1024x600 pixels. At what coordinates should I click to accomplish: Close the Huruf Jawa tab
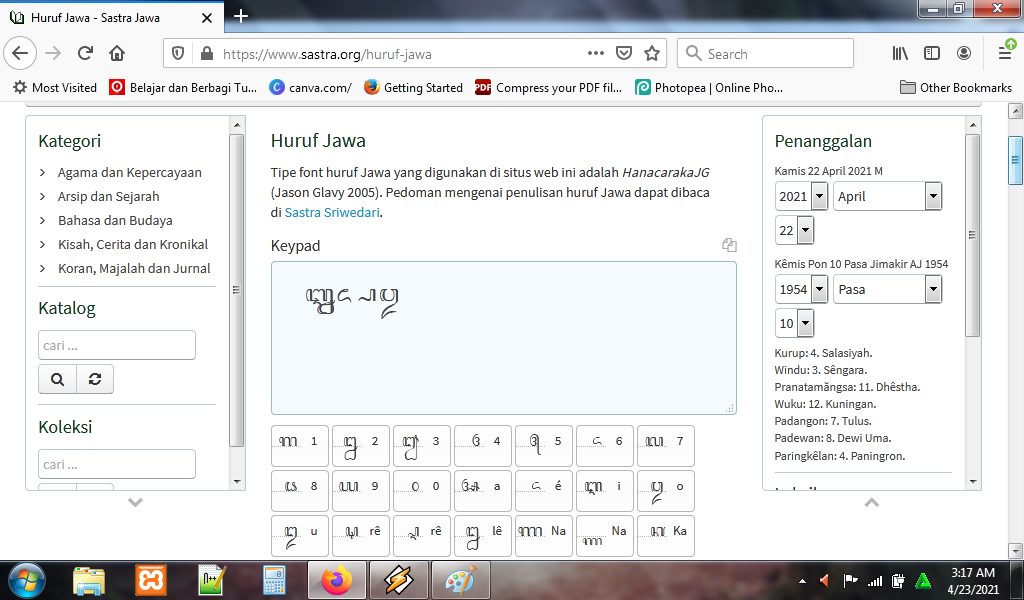206,18
